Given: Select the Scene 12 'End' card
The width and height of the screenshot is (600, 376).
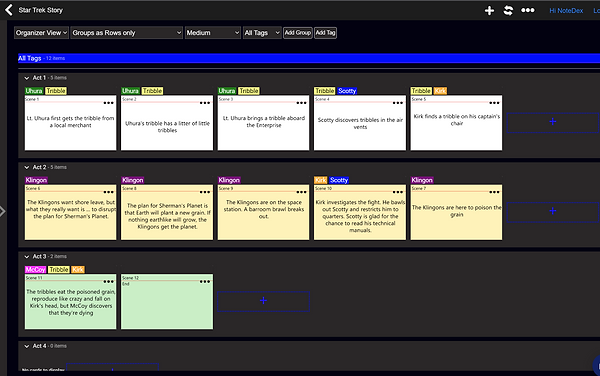Looking at the screenshot, I should click(167, 301).
